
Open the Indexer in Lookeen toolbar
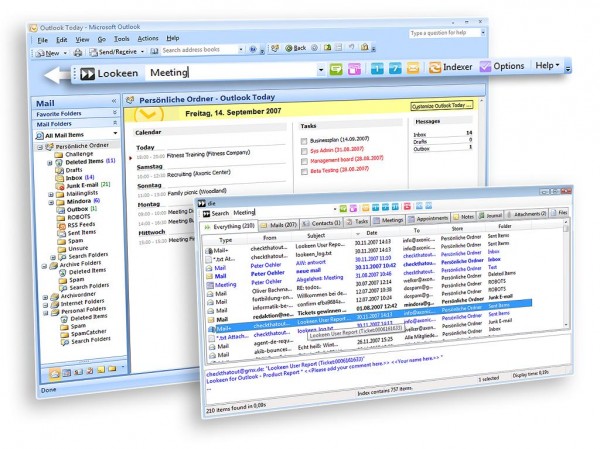click(x=450, y=67)
